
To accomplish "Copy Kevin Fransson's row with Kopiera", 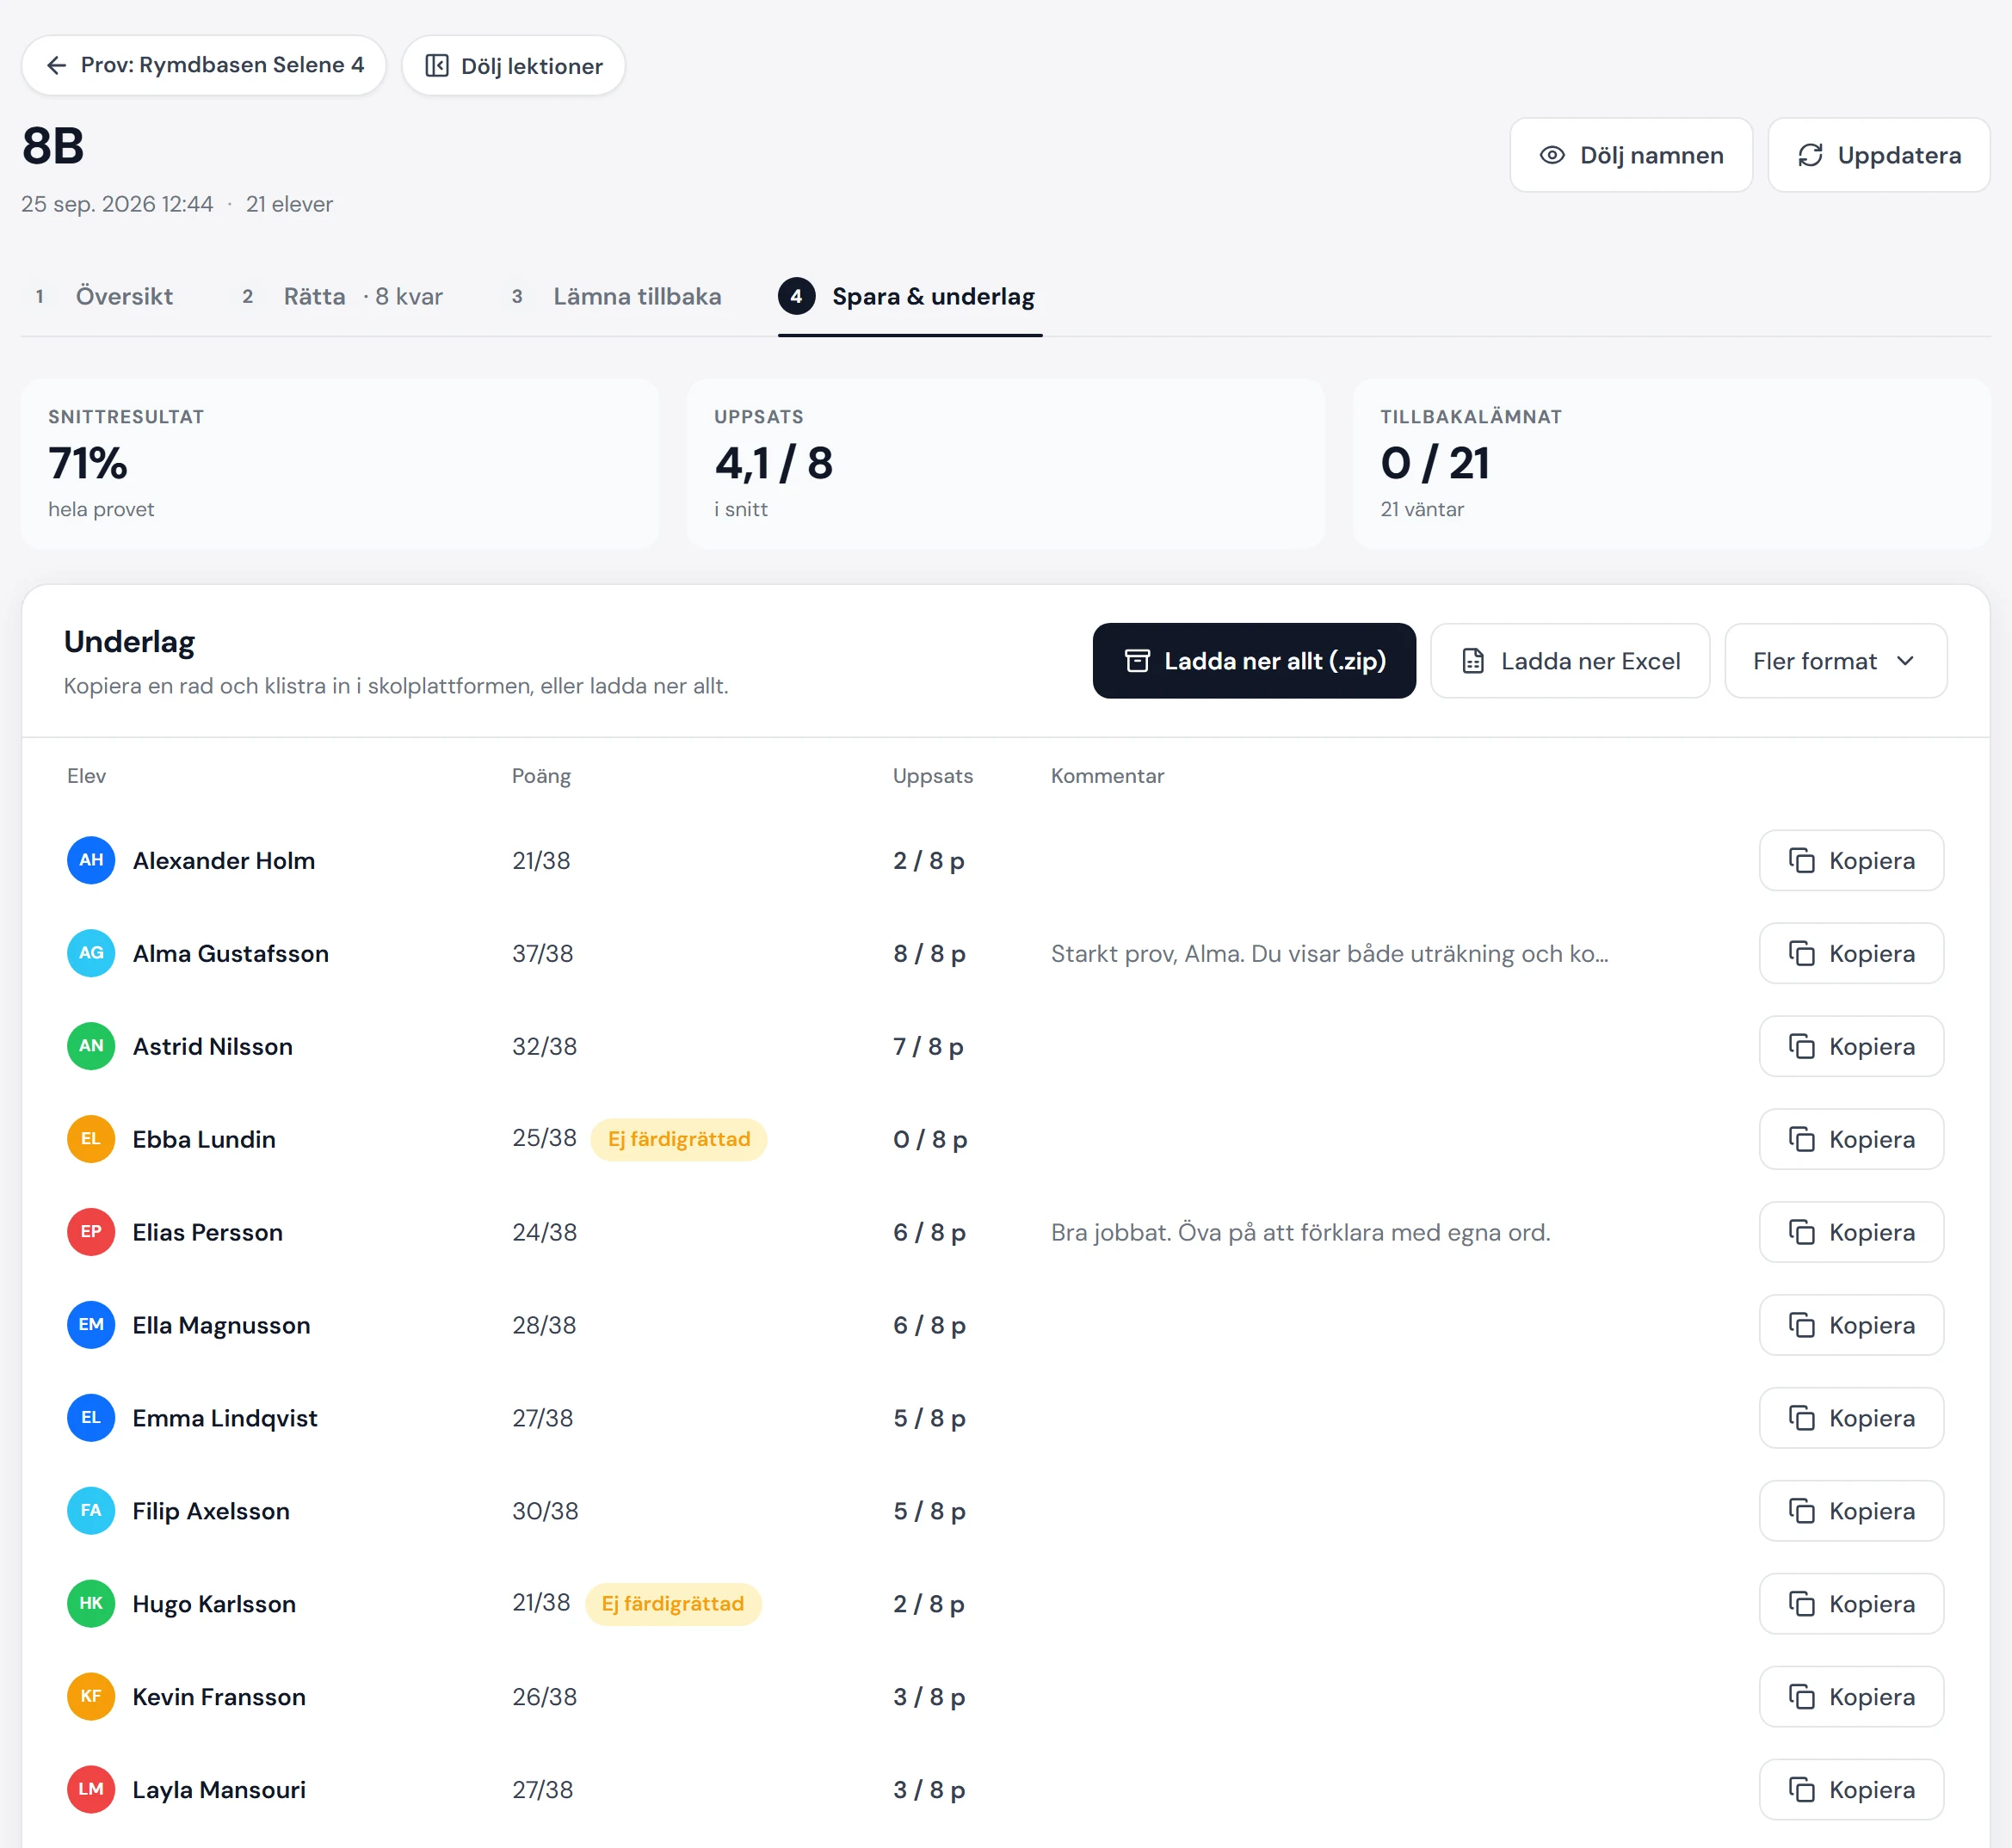I will [x=1852, y=1697].
